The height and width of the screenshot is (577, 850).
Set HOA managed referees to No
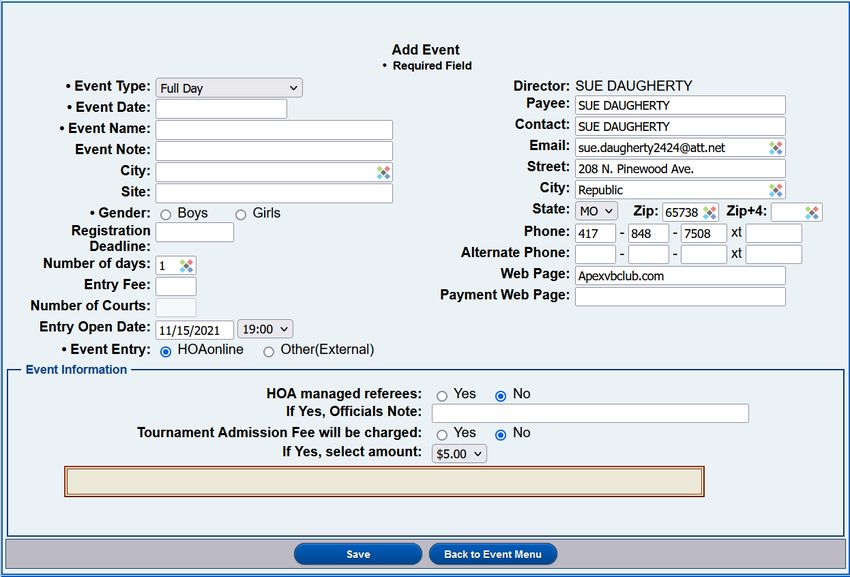coord(501,395)
